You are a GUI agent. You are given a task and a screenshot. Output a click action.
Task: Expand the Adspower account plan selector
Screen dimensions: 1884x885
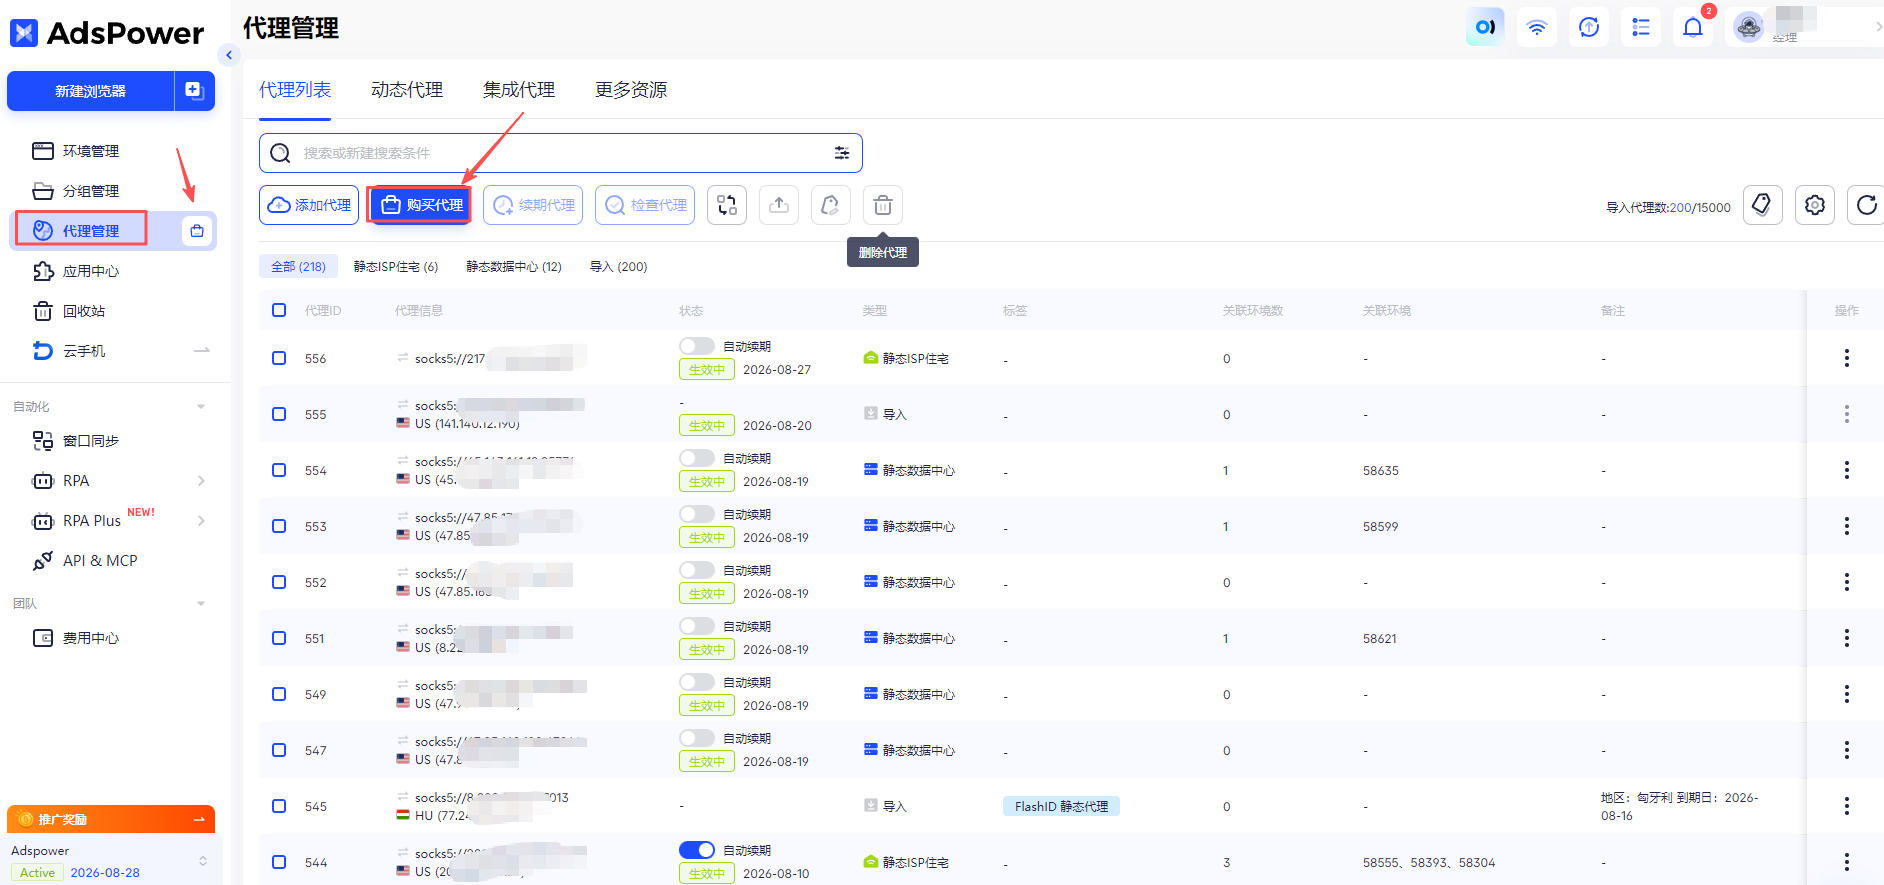click(203, 861)
